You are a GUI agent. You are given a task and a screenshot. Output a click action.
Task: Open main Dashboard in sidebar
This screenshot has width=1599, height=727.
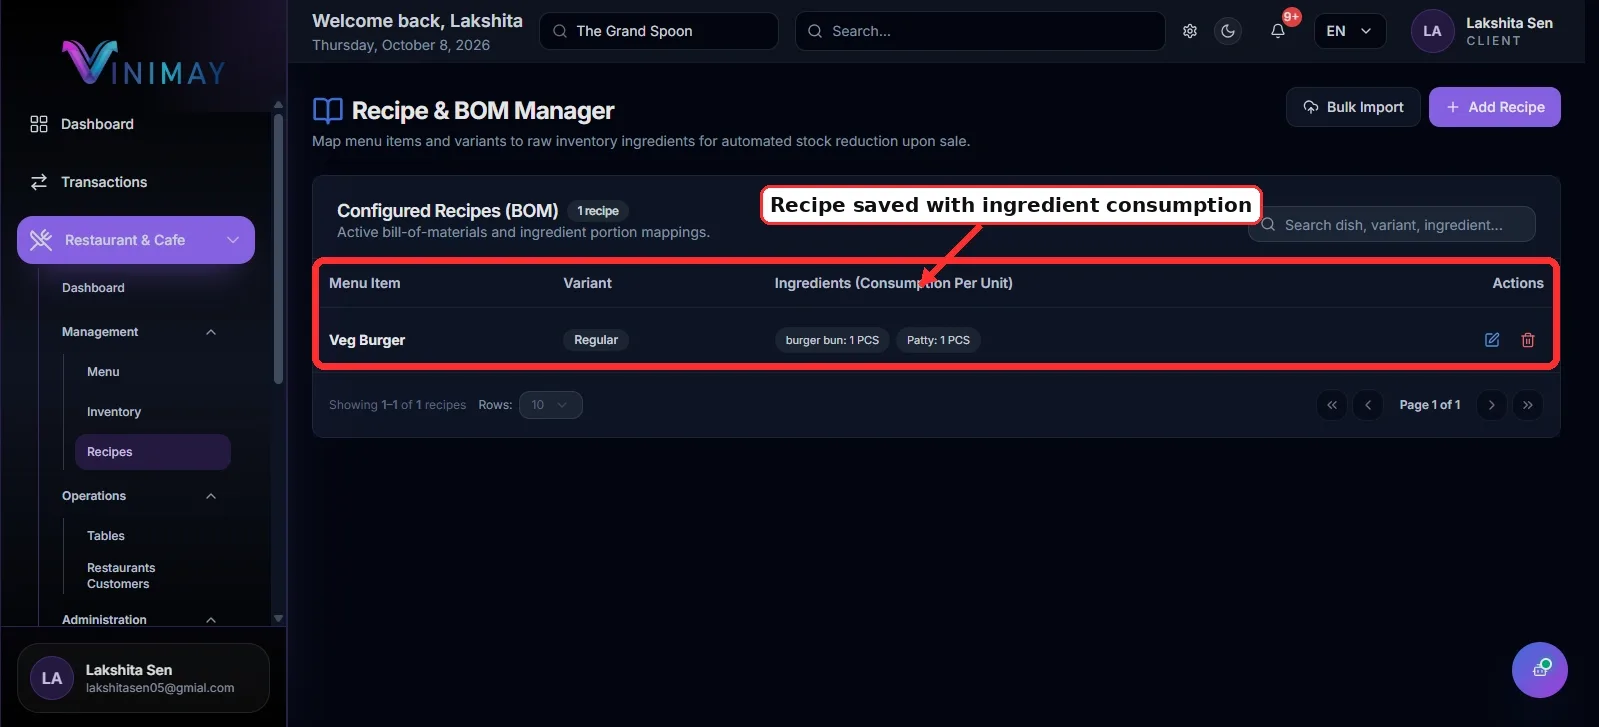click(x=97, y=124)
